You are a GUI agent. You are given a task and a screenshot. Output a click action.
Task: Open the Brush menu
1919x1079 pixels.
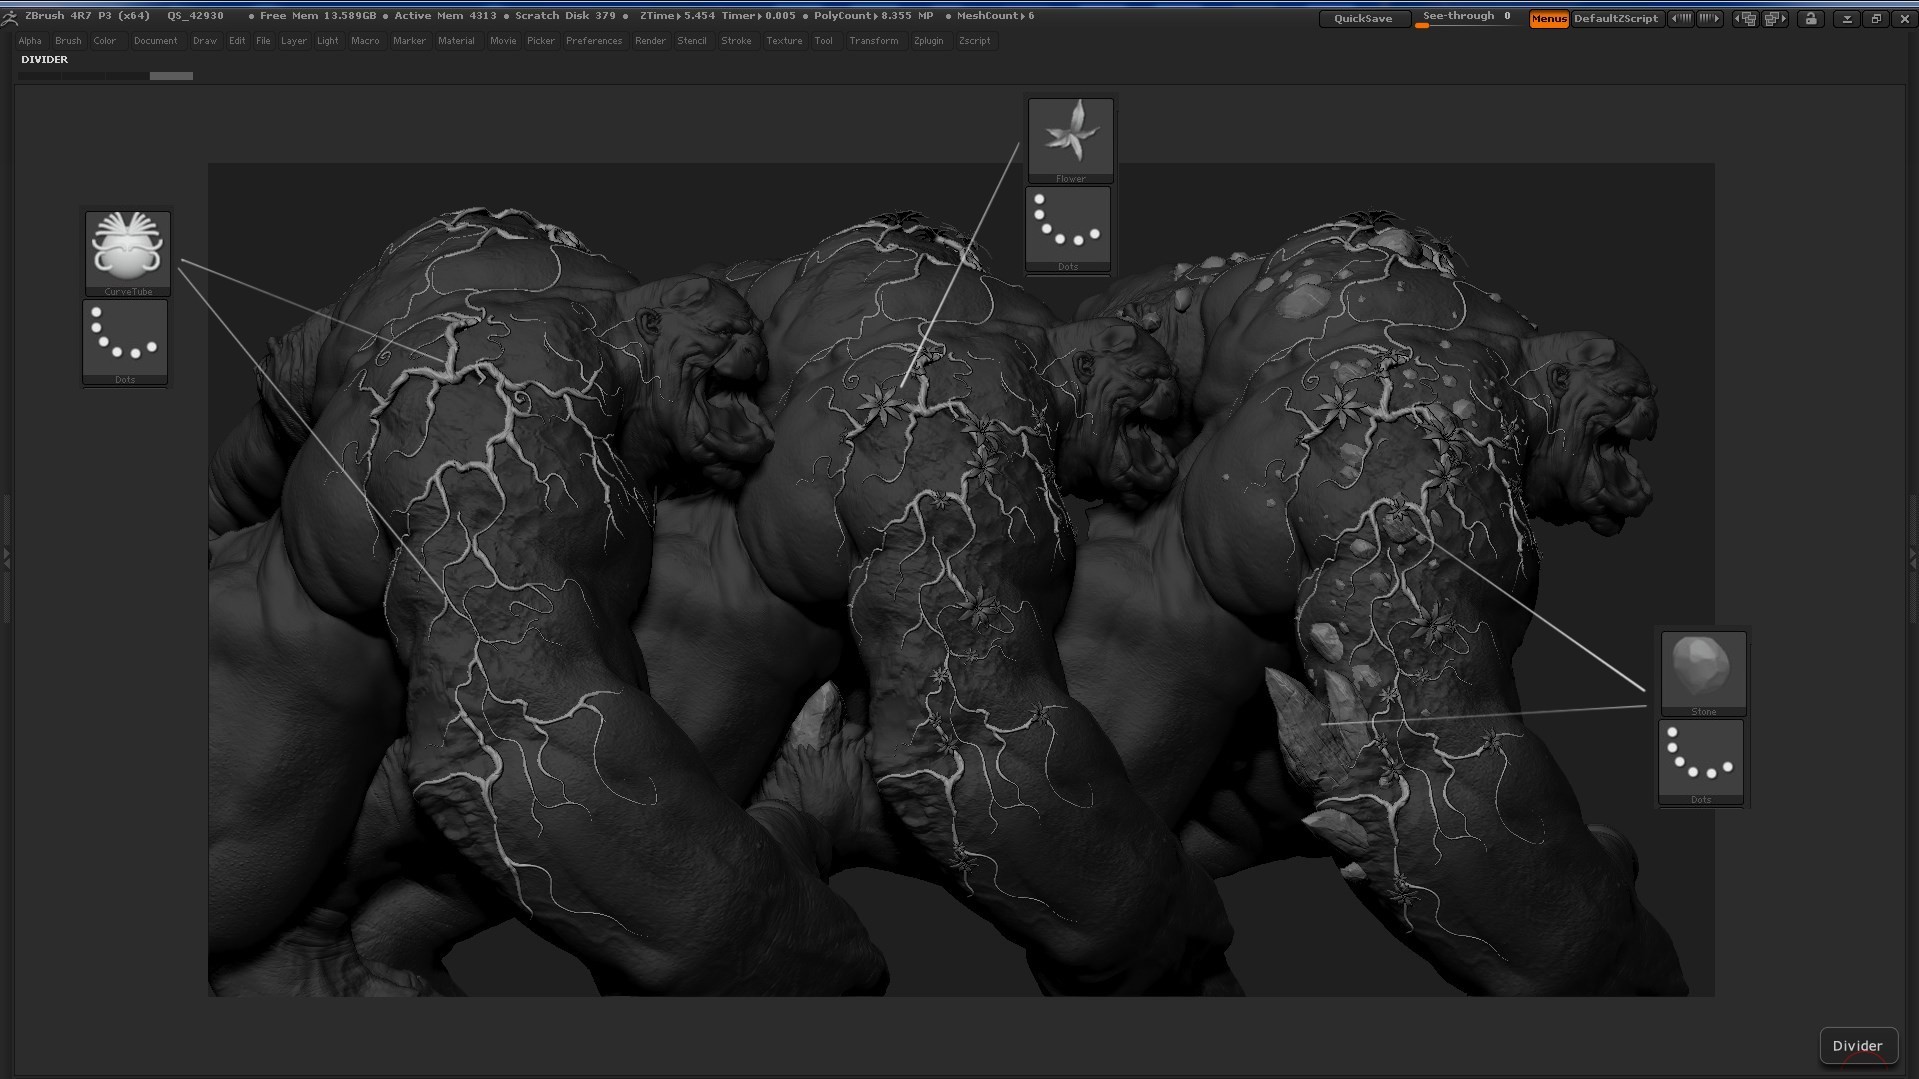pos(68,41)
